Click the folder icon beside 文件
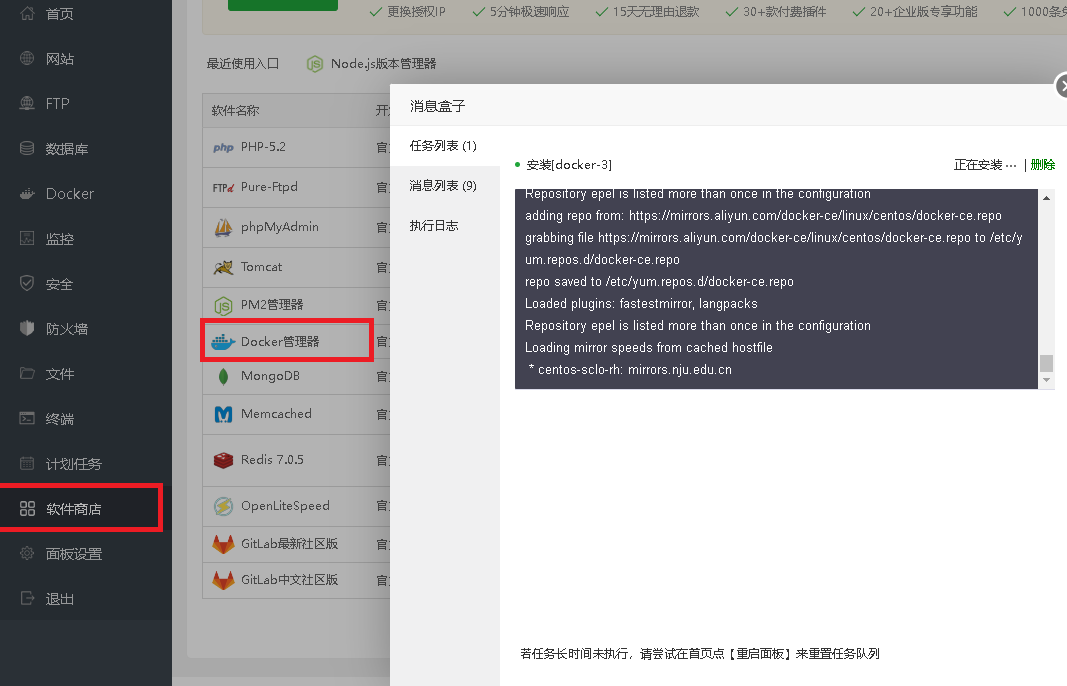The image size is (1067, 686). click(27, 374)
